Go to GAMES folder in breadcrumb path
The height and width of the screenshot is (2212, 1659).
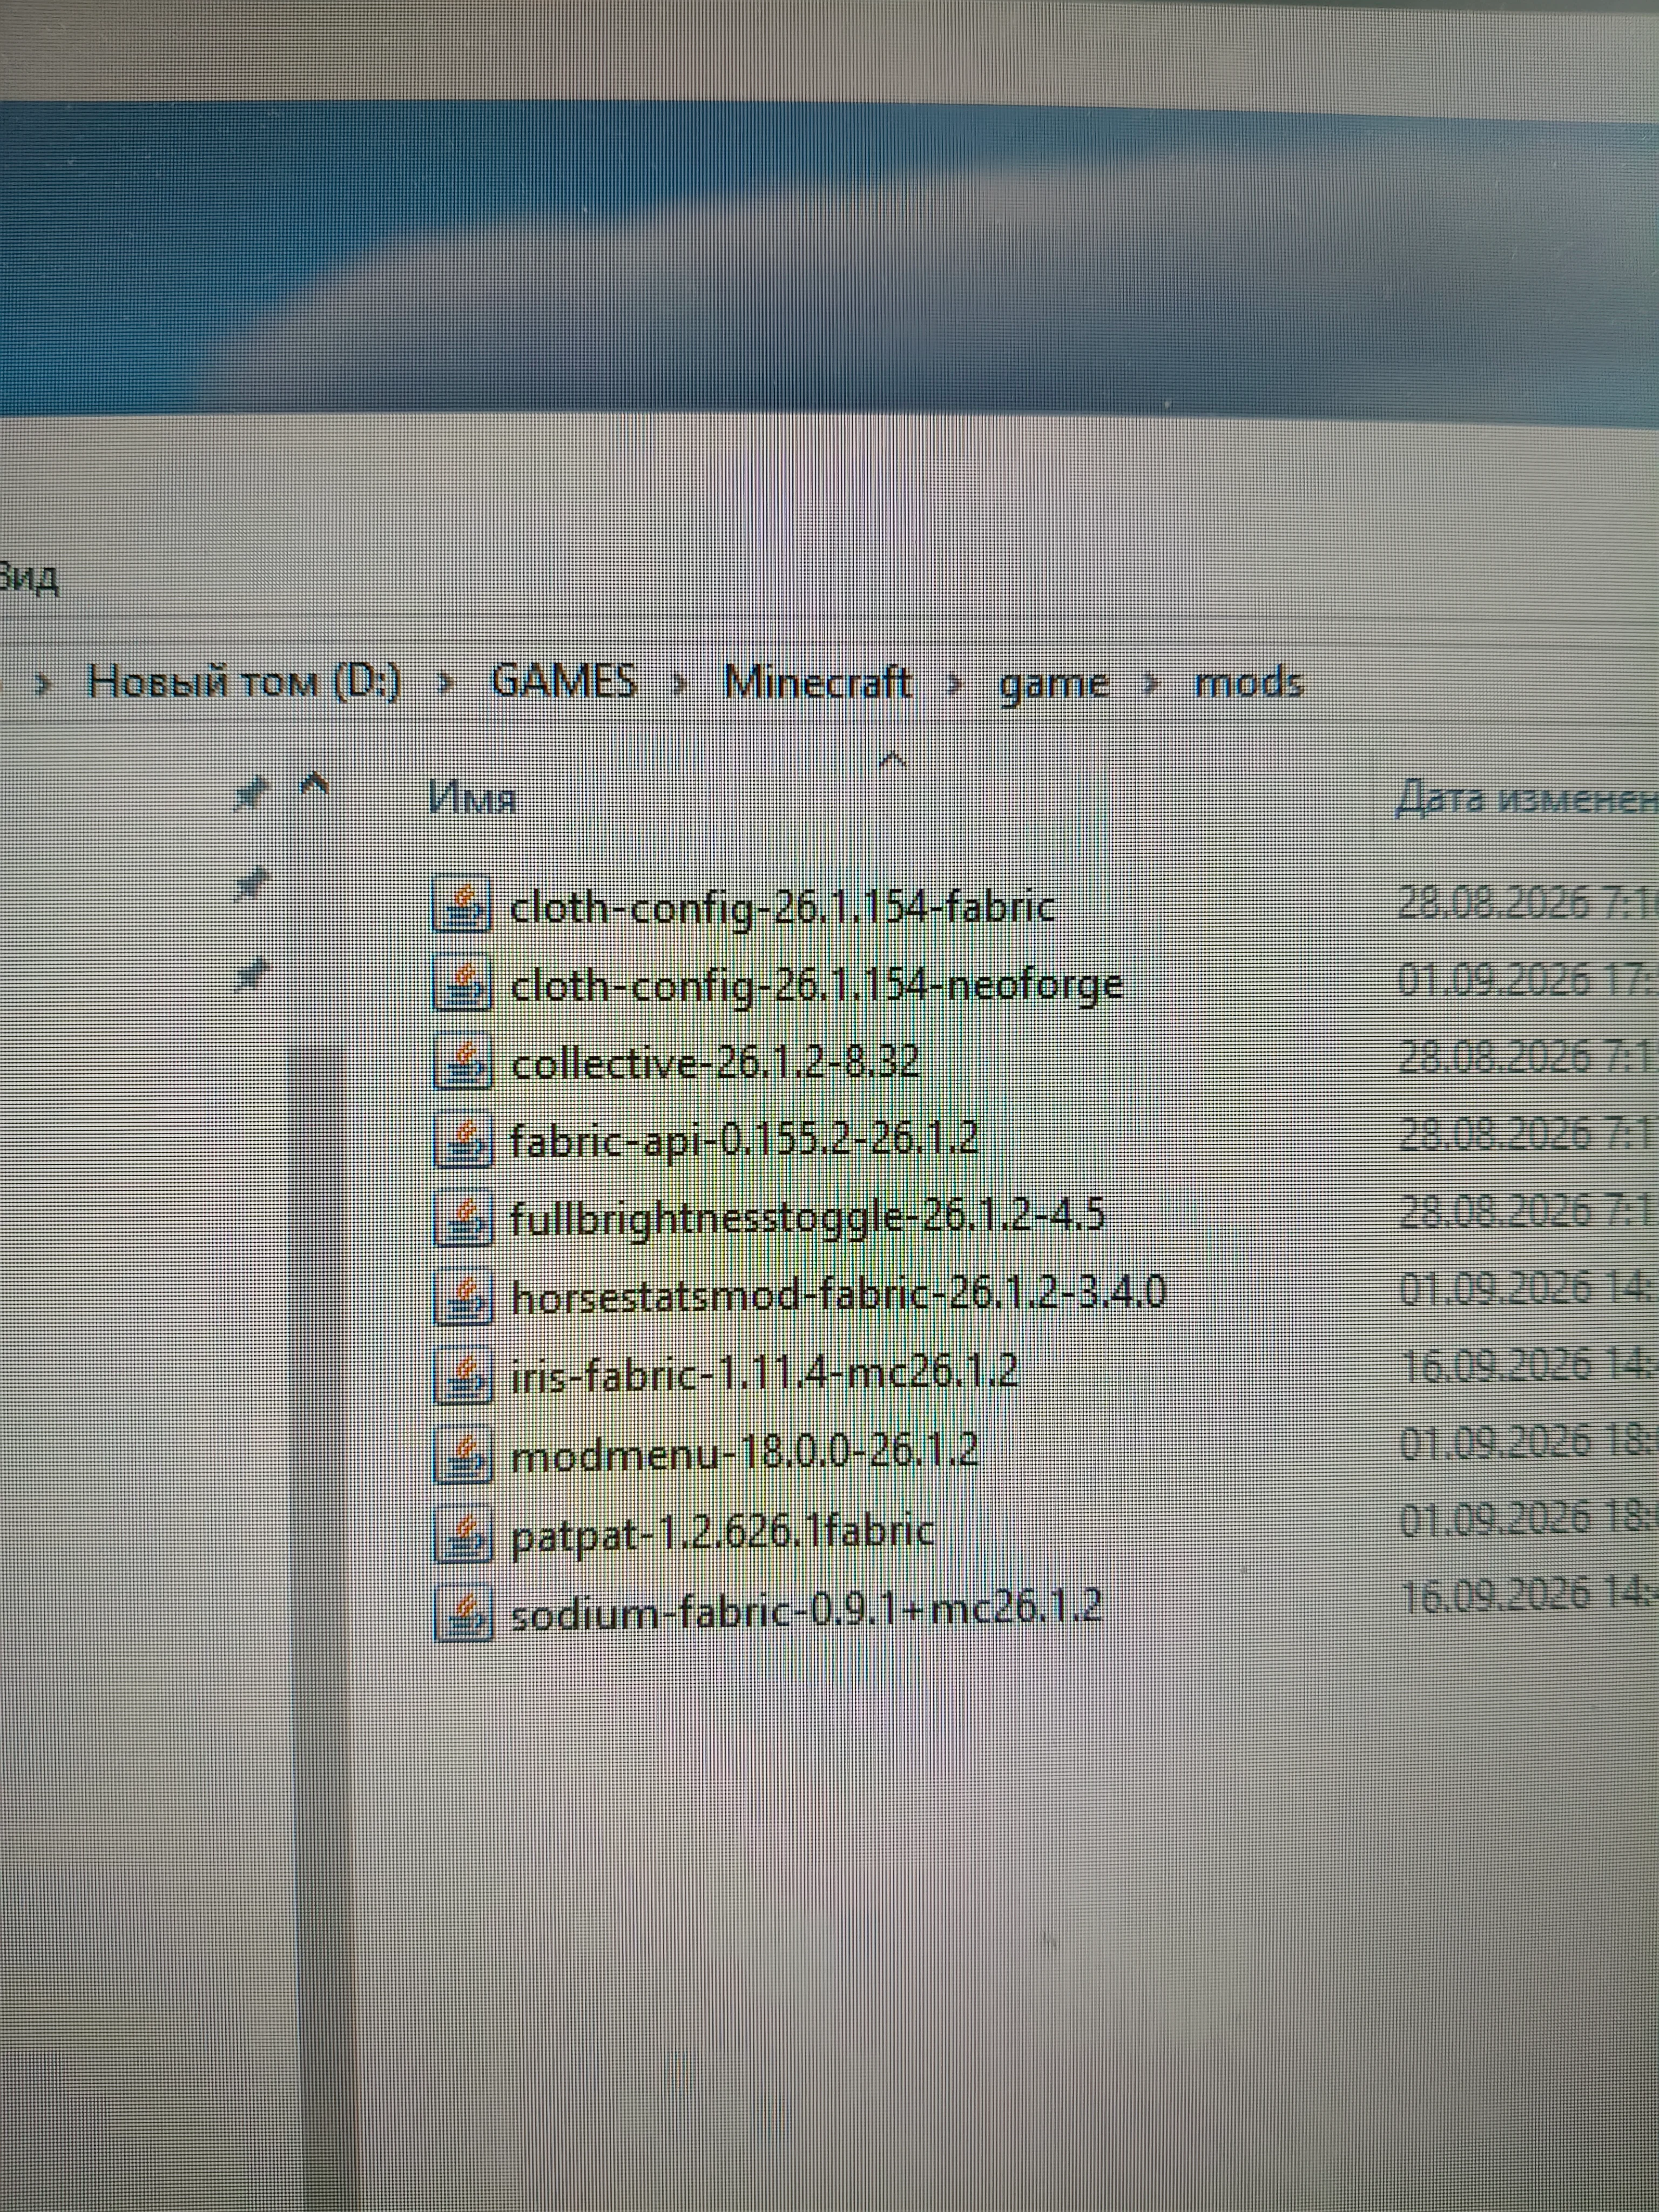point(564,682)
